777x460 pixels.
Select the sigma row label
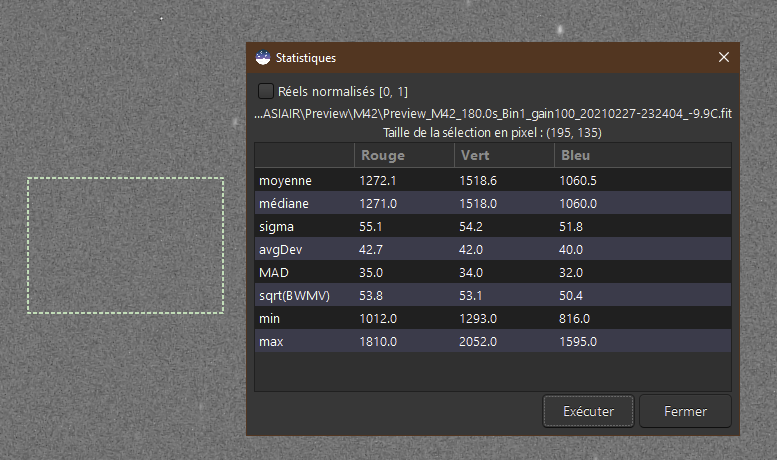click(x=277, y=227)
